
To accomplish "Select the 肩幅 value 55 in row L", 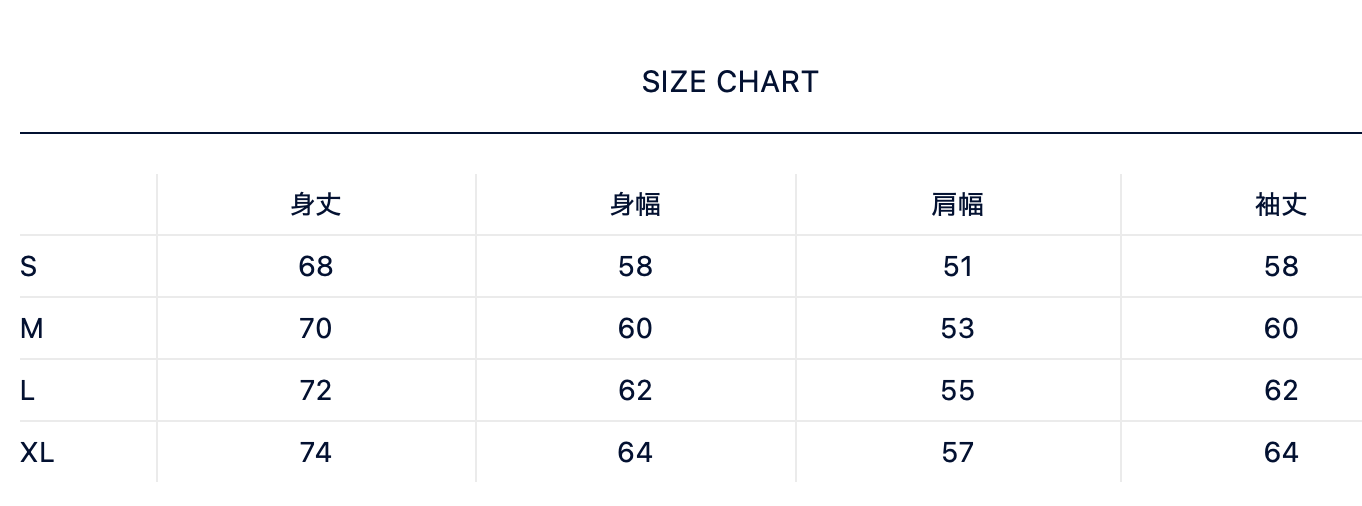I will pyautogui.click(x=957, y=391).
